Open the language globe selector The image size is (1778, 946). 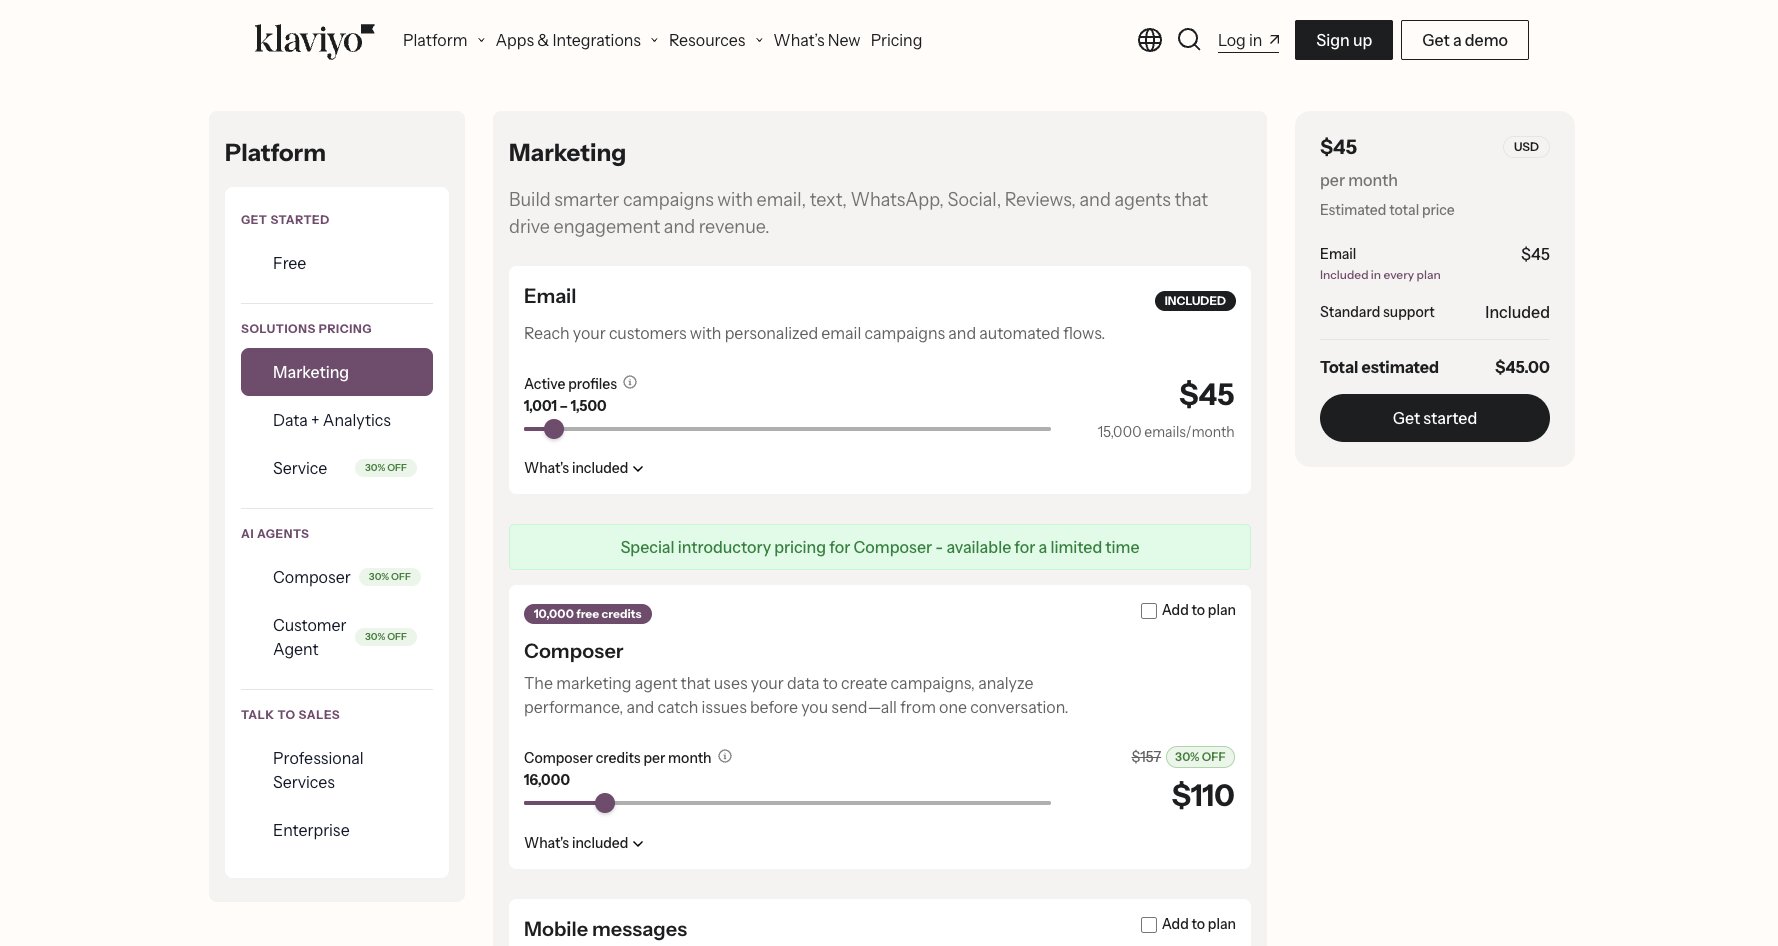1150,40
